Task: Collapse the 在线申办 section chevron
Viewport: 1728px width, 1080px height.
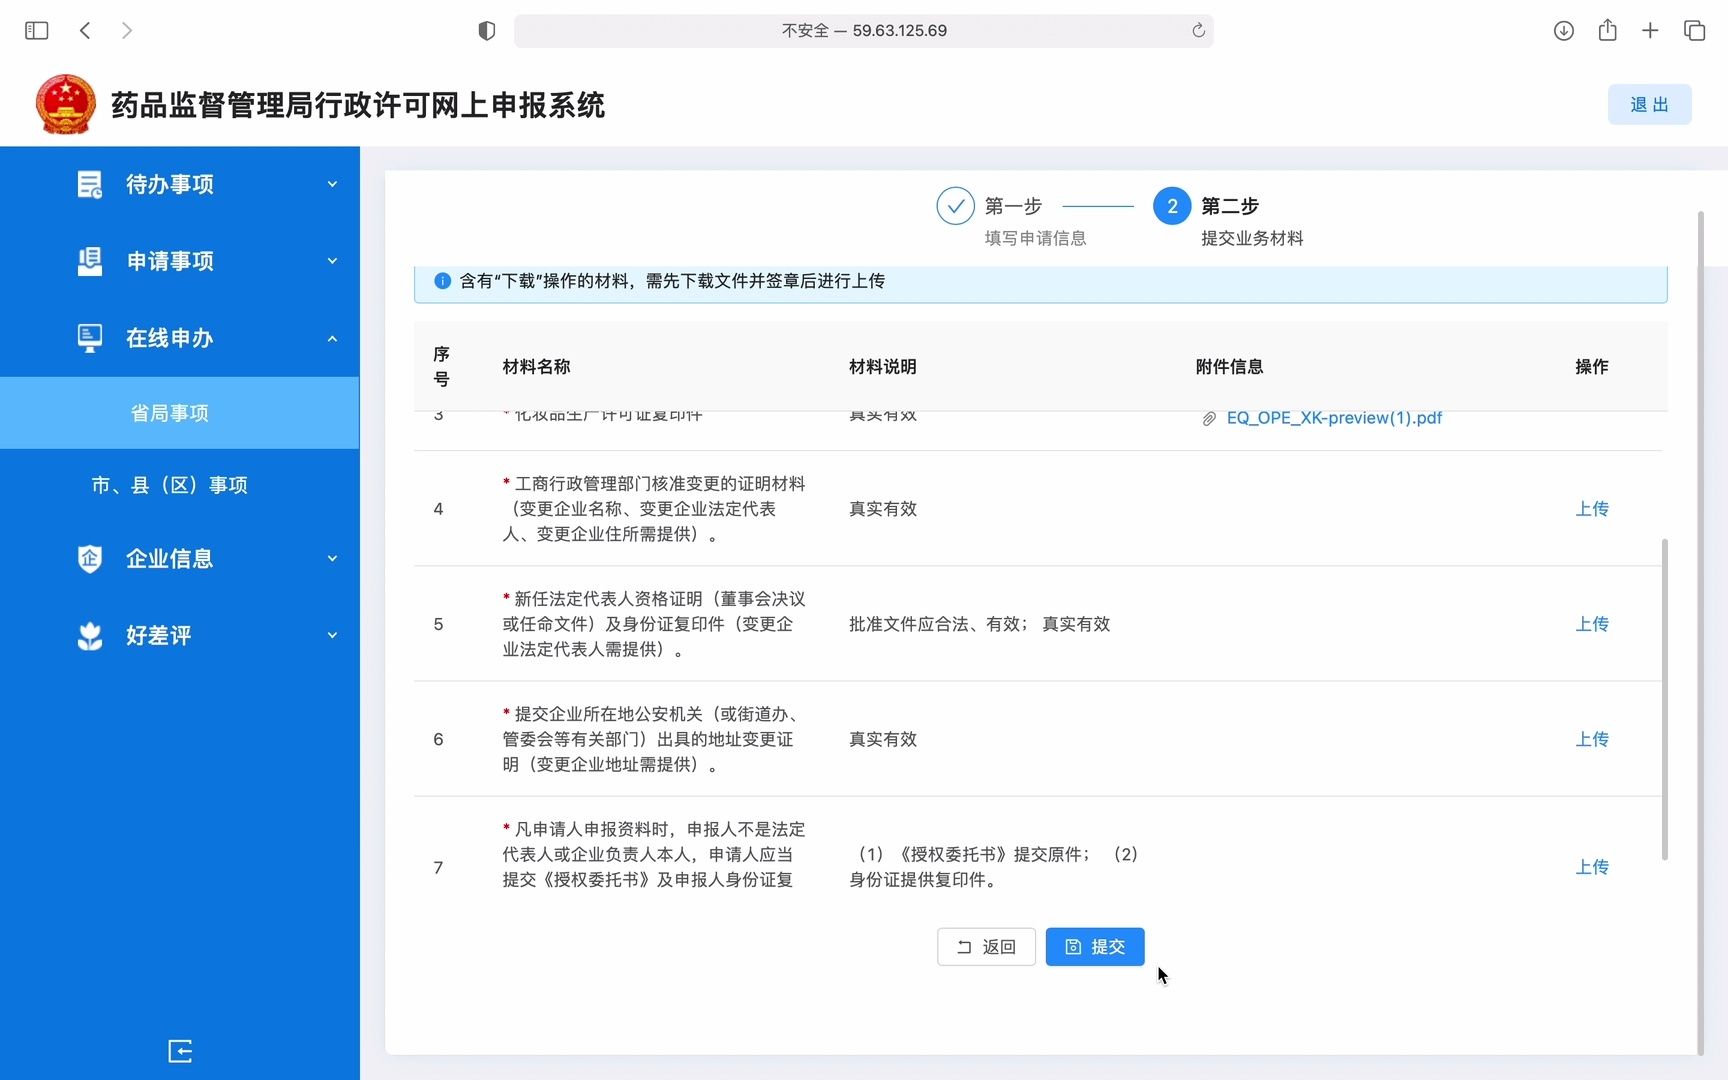Action: [333, 338]
